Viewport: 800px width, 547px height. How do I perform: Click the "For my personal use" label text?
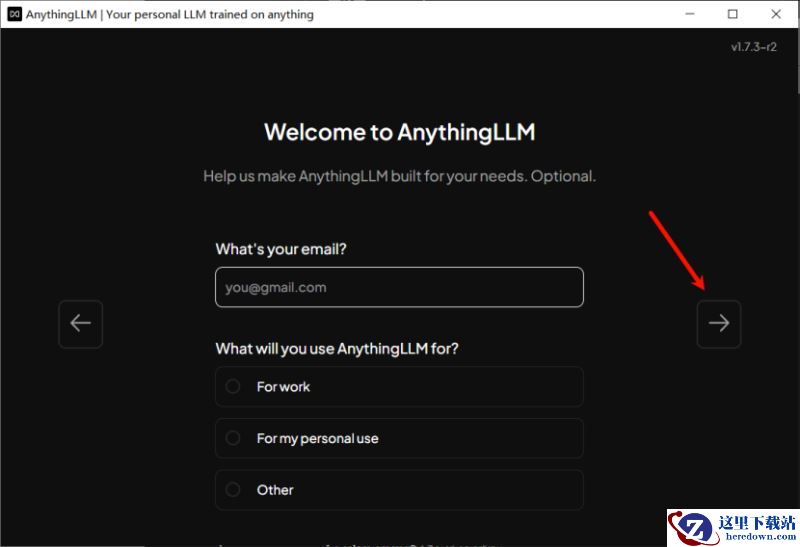[x=317, y=438]
